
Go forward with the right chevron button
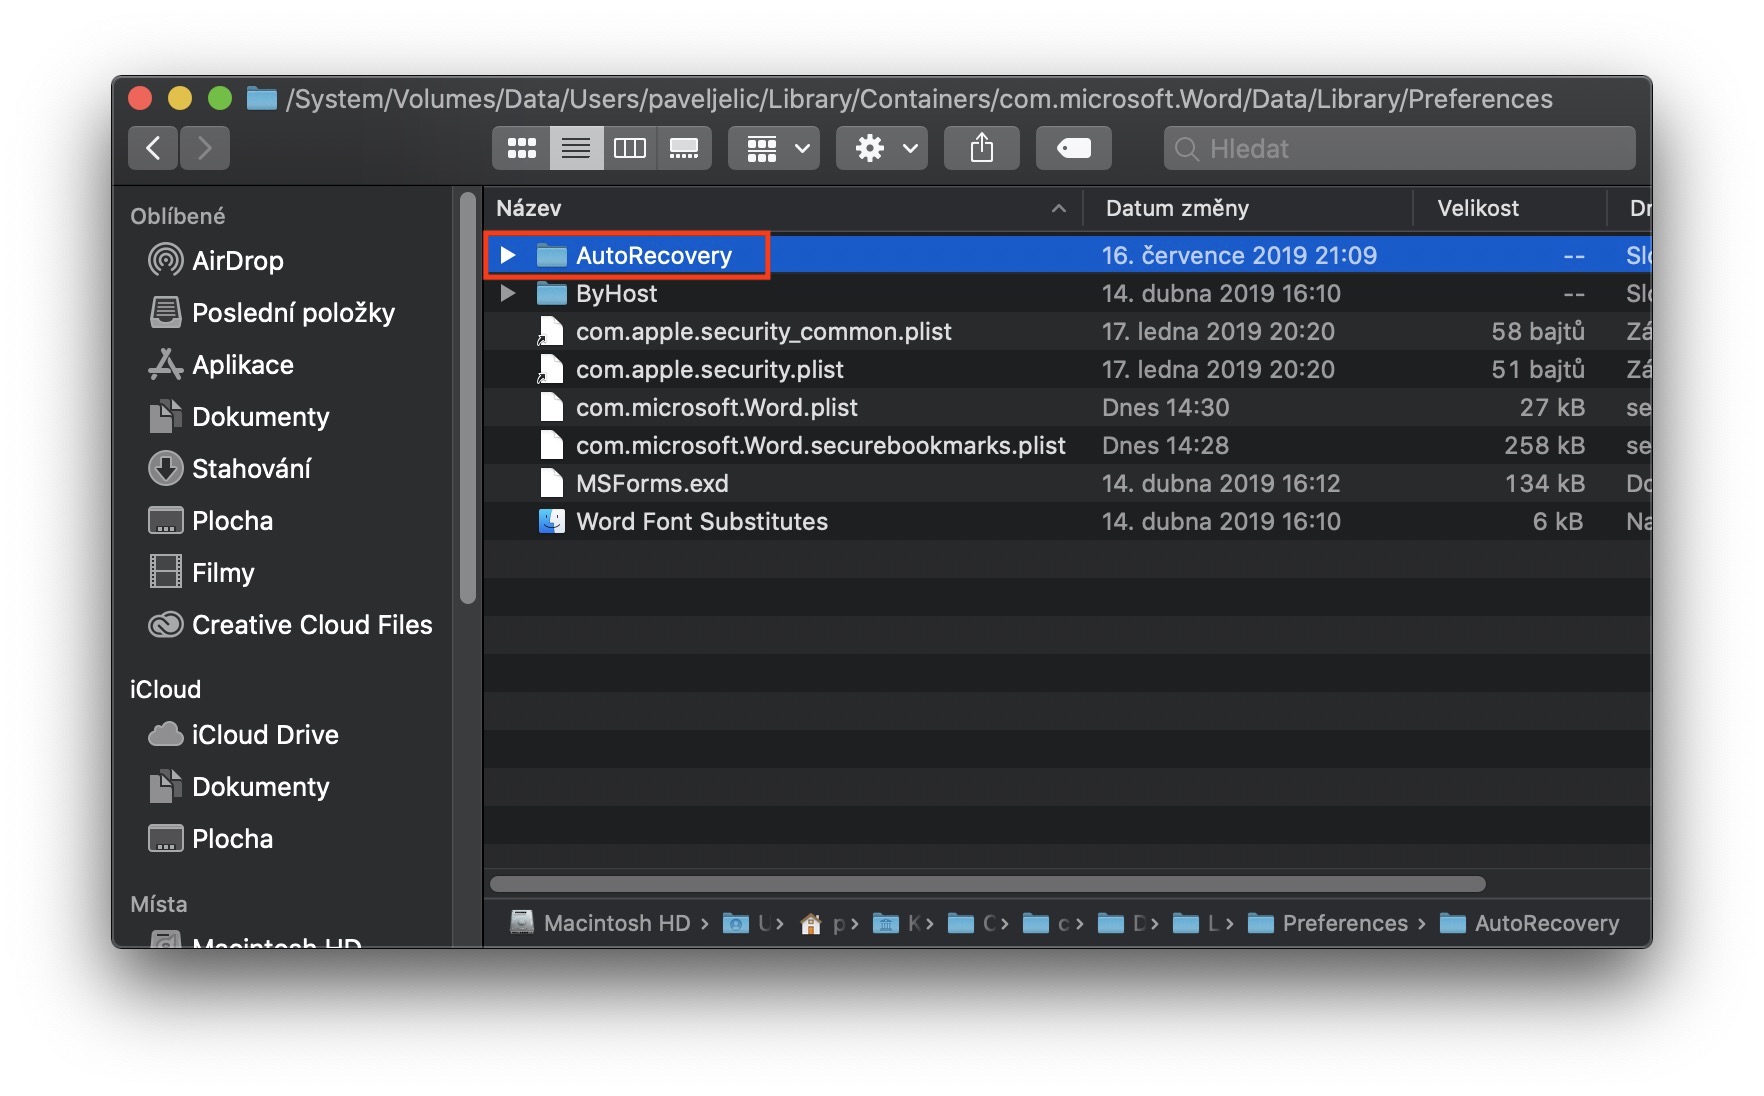(x=205, y=148)
